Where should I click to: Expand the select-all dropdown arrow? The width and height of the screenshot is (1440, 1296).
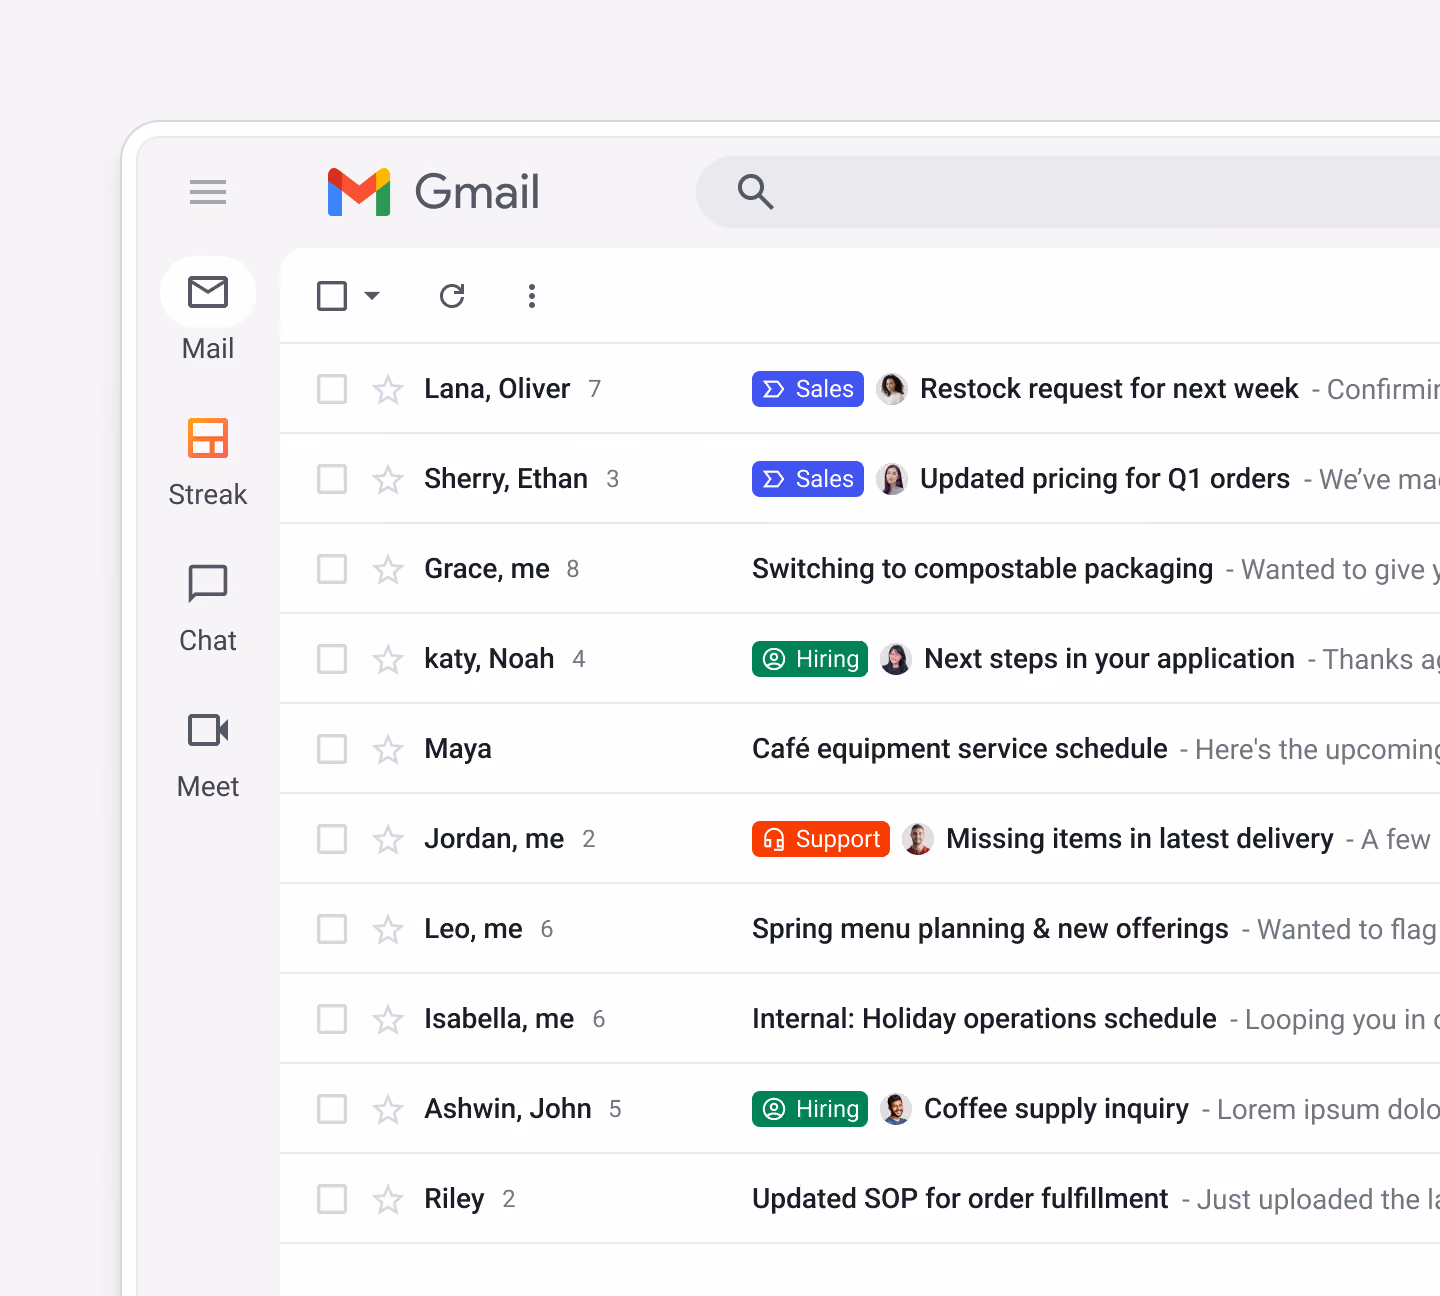click(372, 296)
